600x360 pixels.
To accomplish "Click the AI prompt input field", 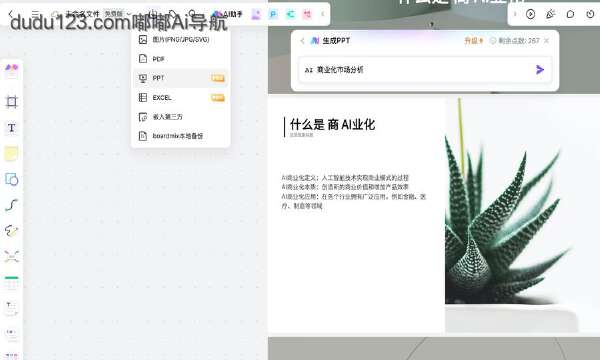I will coord(417,70).
